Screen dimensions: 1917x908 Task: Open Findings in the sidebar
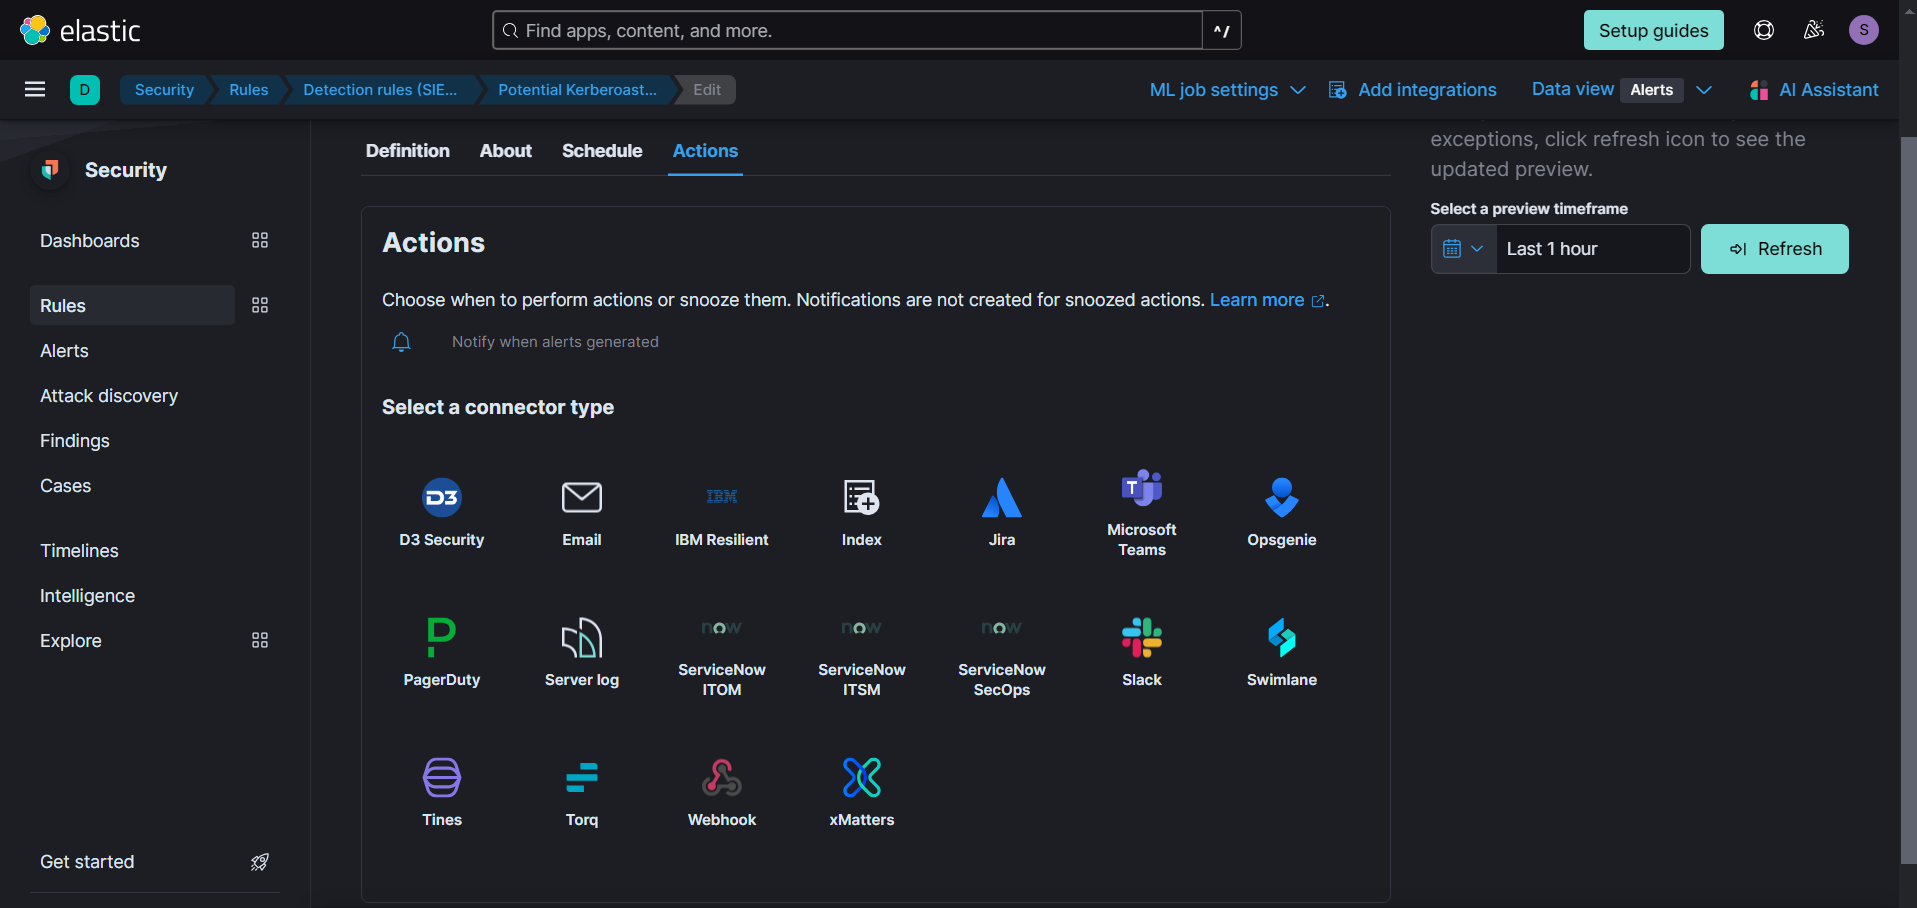pos(75,441)
